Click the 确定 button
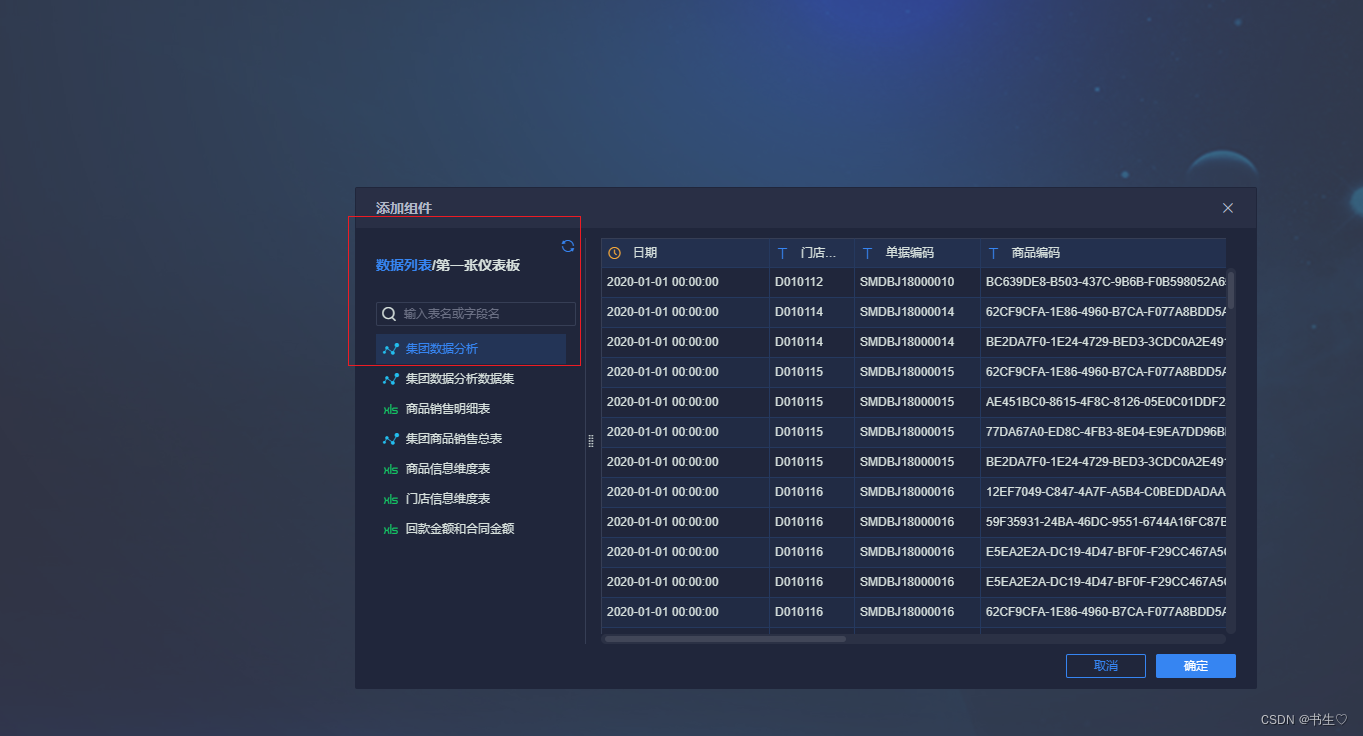The image size is (1363, 736). (x=1196, y=666)
